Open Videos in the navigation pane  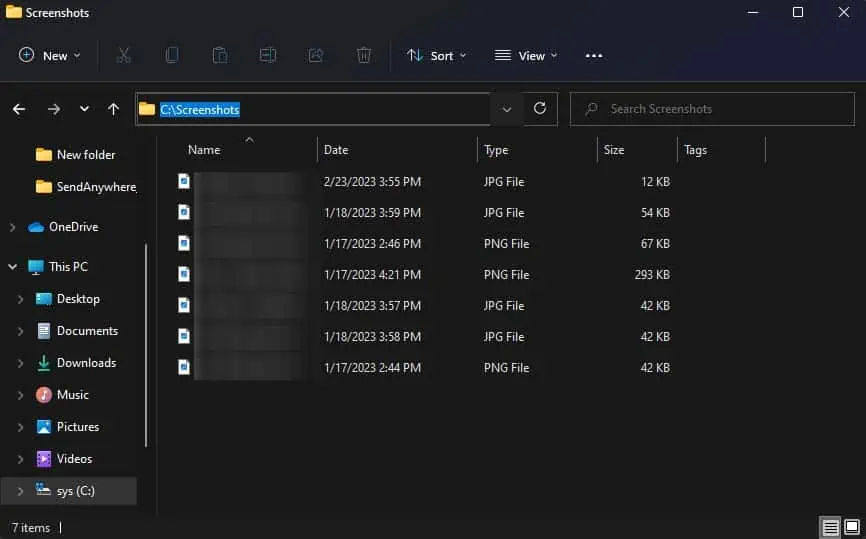tap(64, 459)
